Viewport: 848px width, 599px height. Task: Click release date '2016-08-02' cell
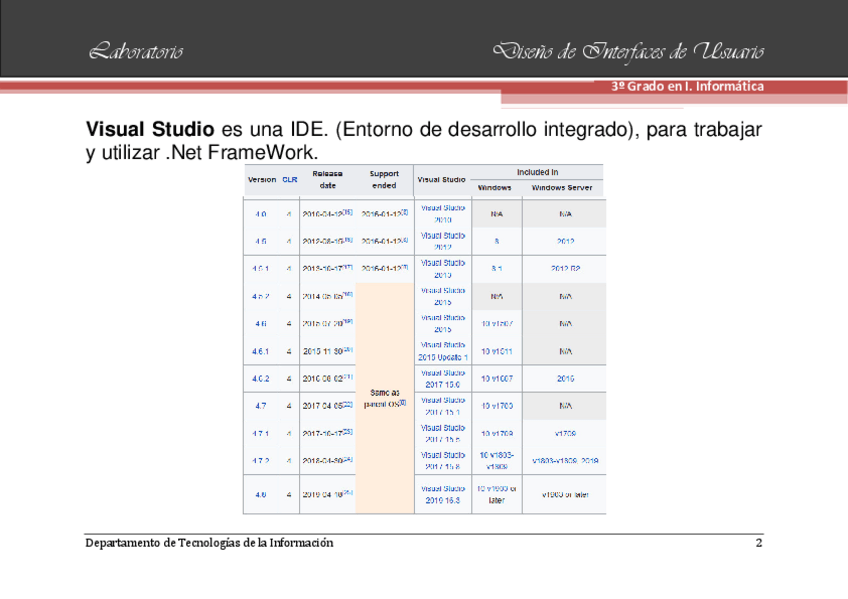[x=328, y=379]
